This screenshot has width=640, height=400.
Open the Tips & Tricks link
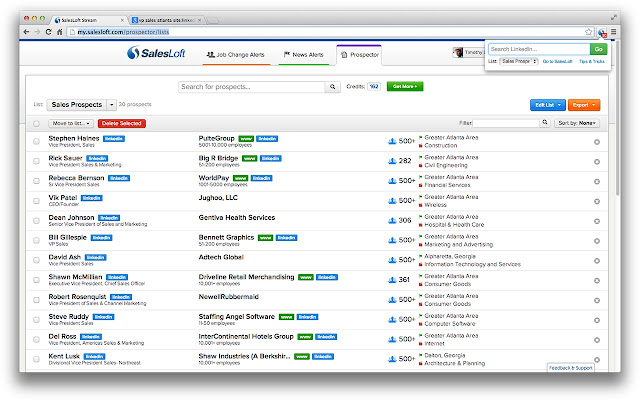pos(592,61)
